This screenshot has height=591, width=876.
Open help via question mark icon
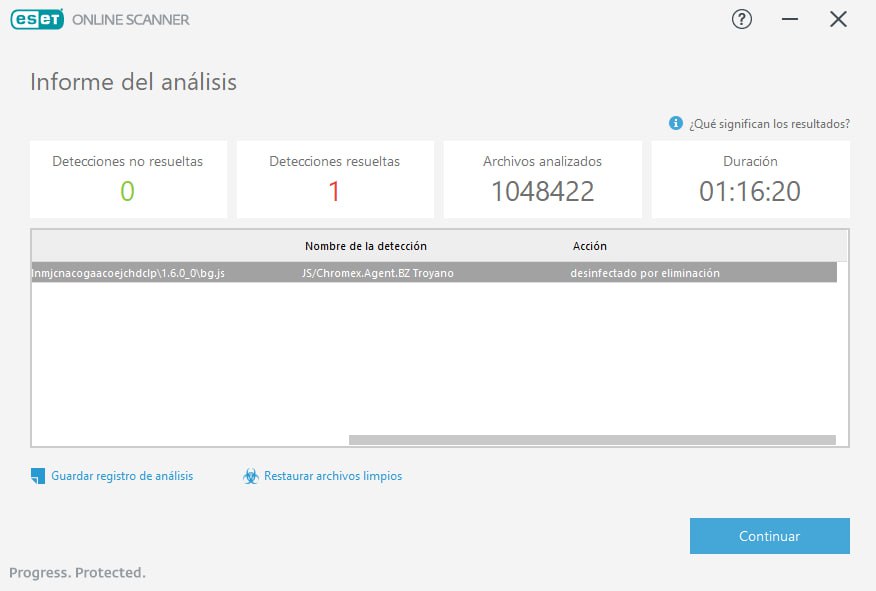[741, 20]
